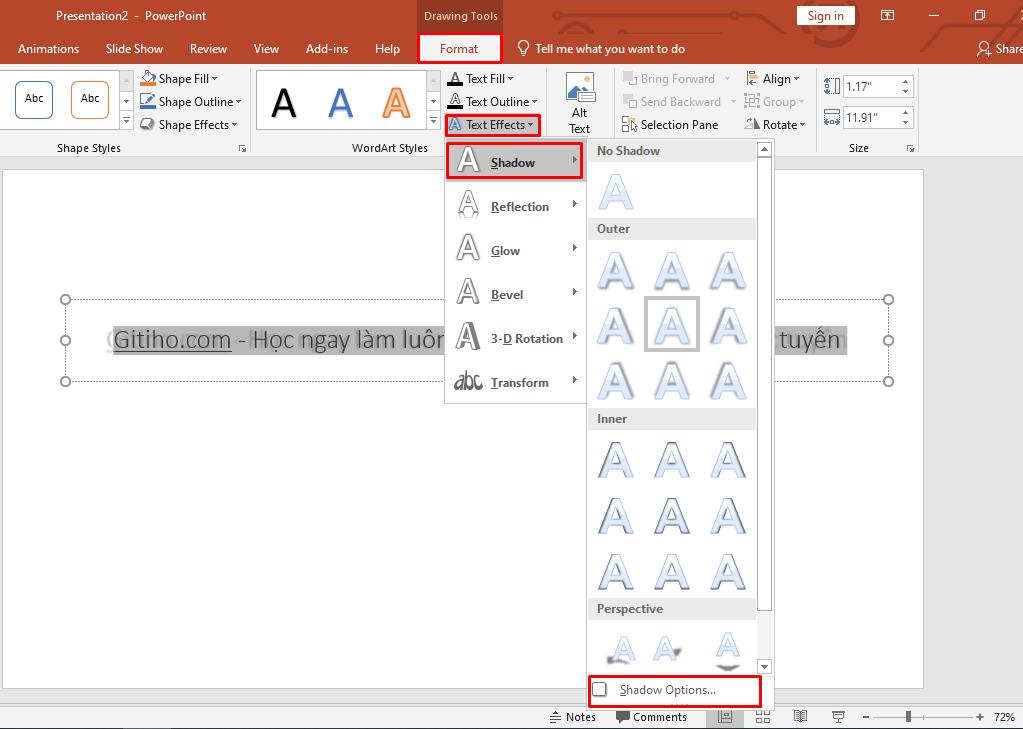Viewport: 1023px width, 729px height.
Task: Open Shadow Options from the menu
Action: 667,690
